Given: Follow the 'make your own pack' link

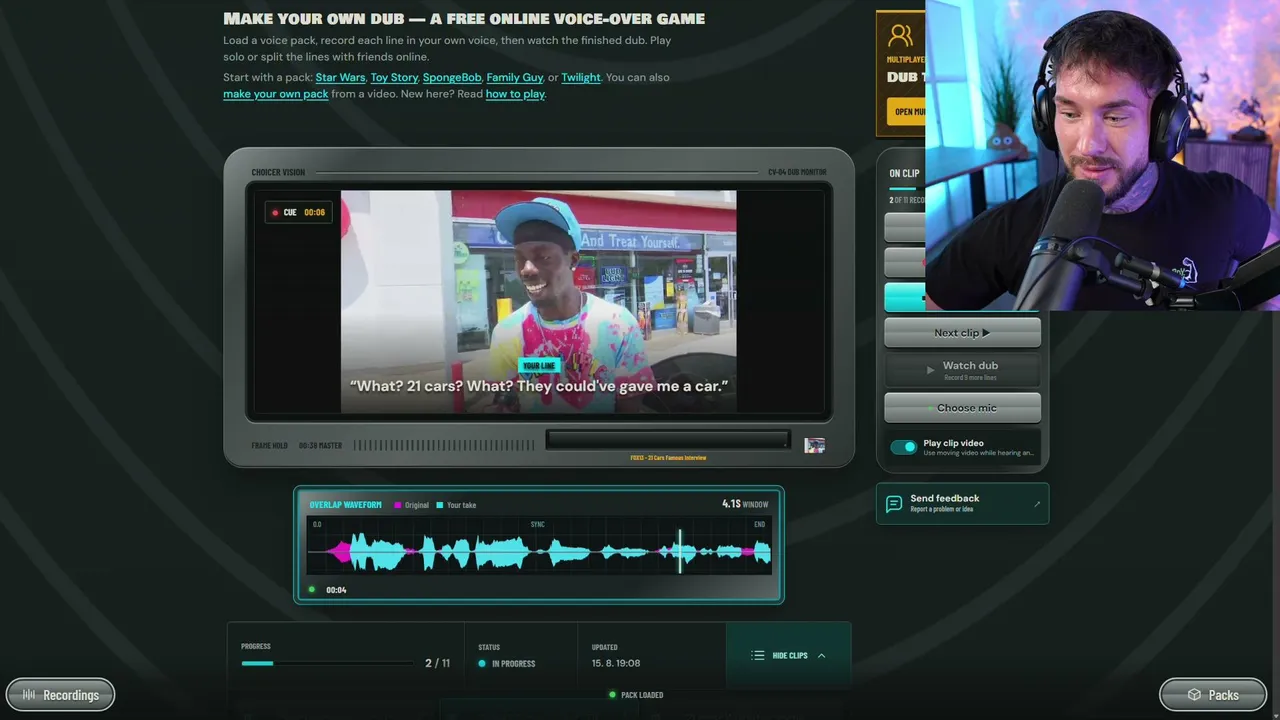Looking at the screenshot, I should 276,94.
